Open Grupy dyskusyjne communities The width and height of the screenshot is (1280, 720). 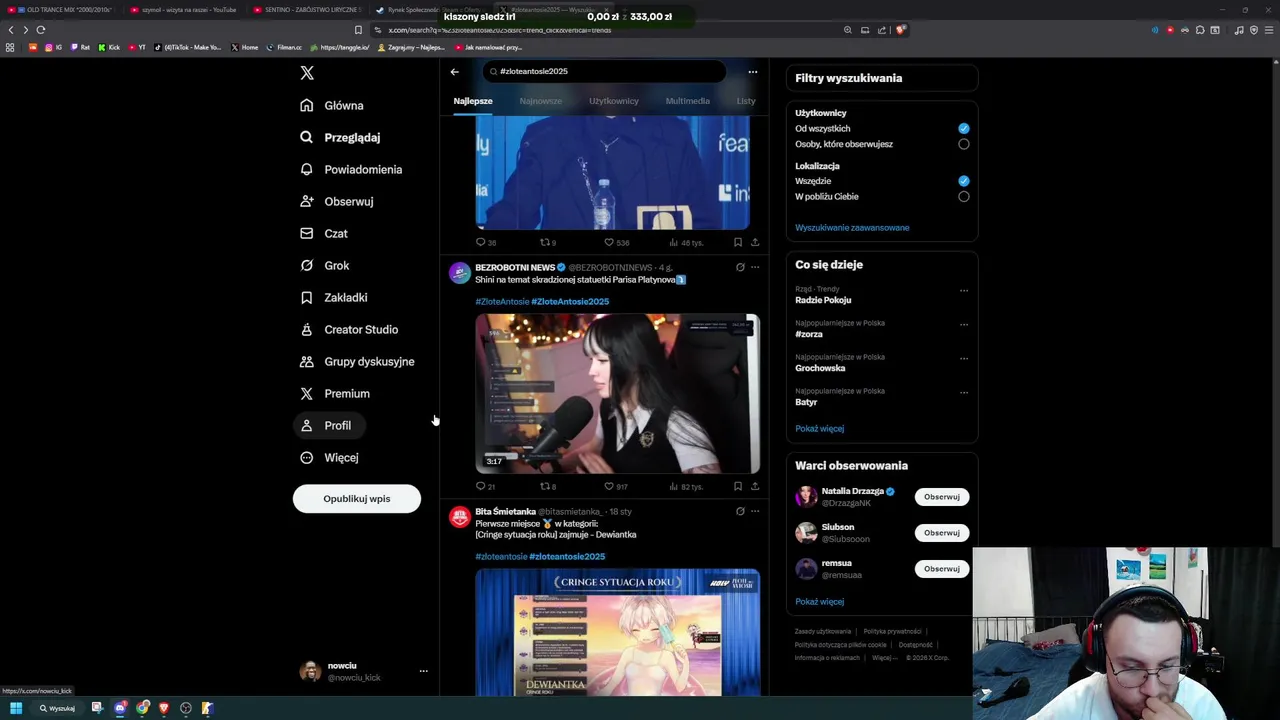pyautogui.click(x=357, y=361)
